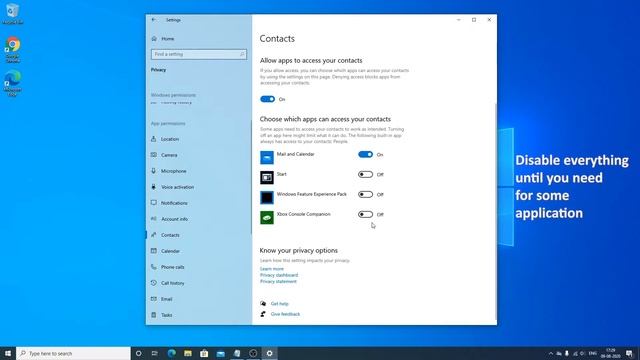Open the Privacy statement link

tap(278, 281)
